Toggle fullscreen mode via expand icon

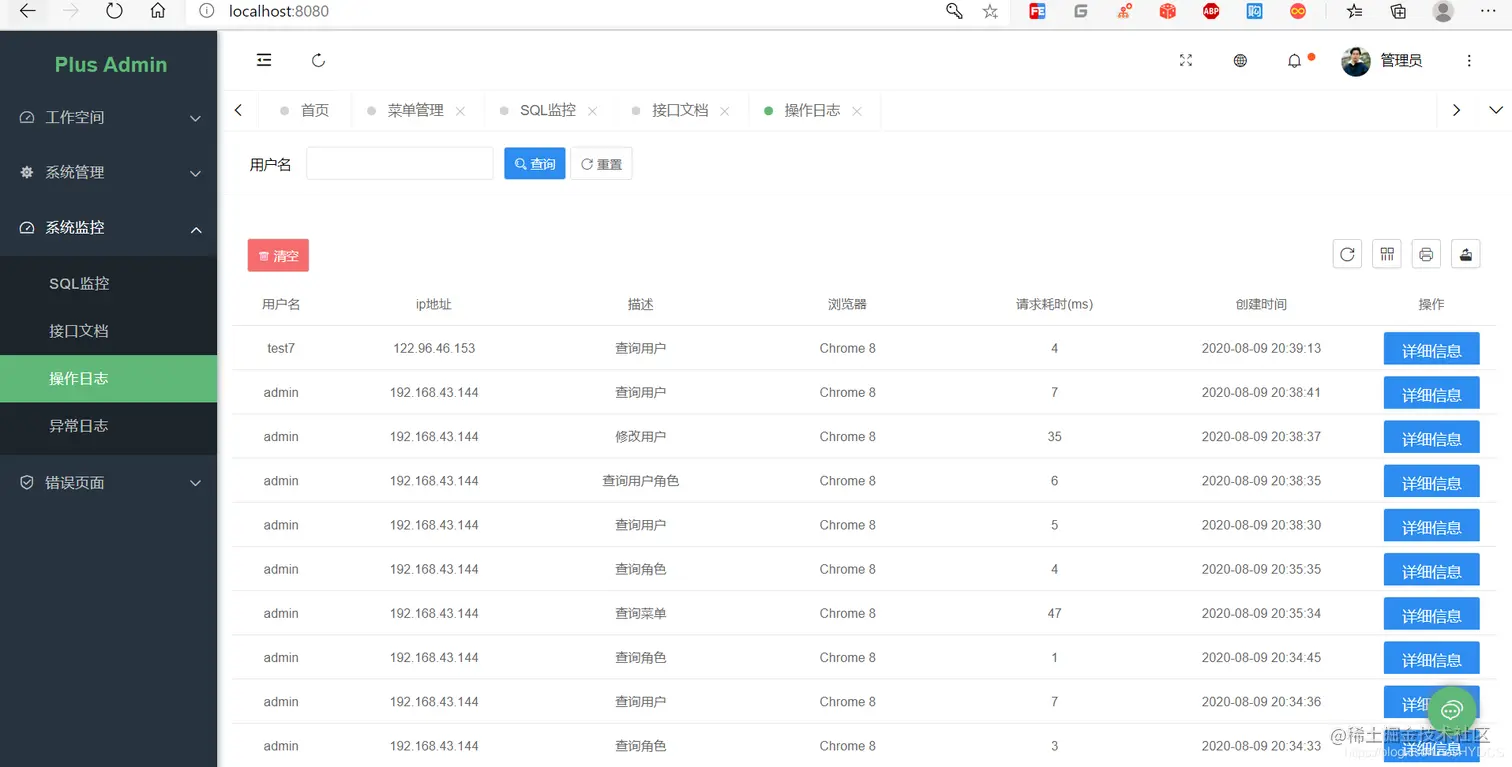click(x=1185, y=60)
